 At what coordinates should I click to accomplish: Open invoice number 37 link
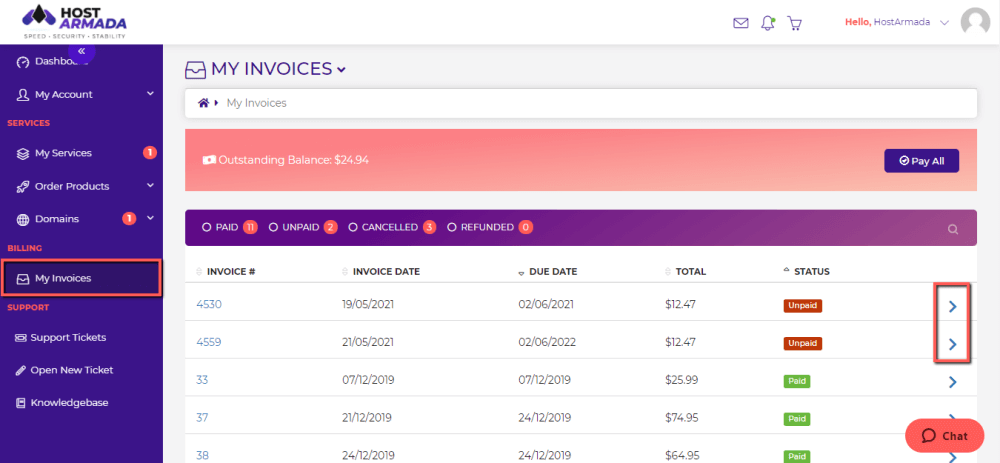point(202,418)
